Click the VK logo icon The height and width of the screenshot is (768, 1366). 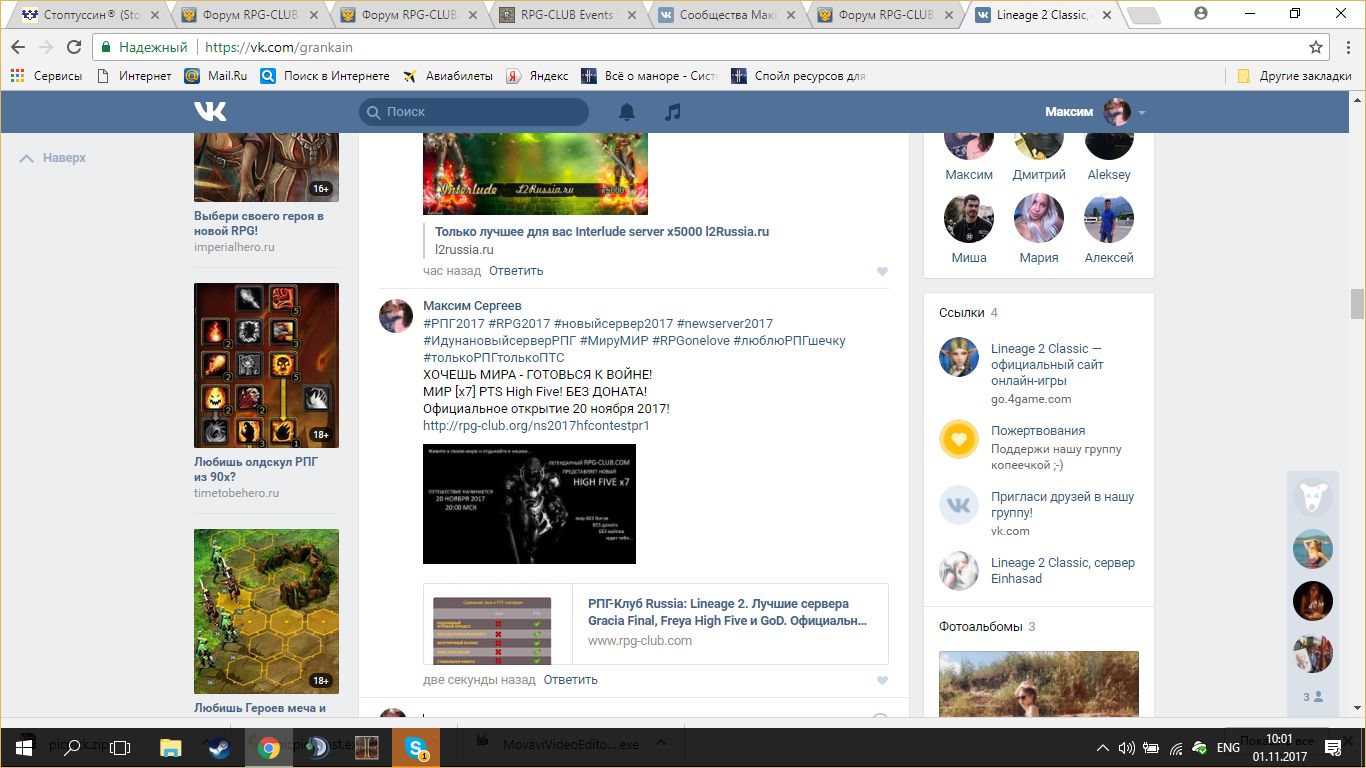[x=210, y=112]
